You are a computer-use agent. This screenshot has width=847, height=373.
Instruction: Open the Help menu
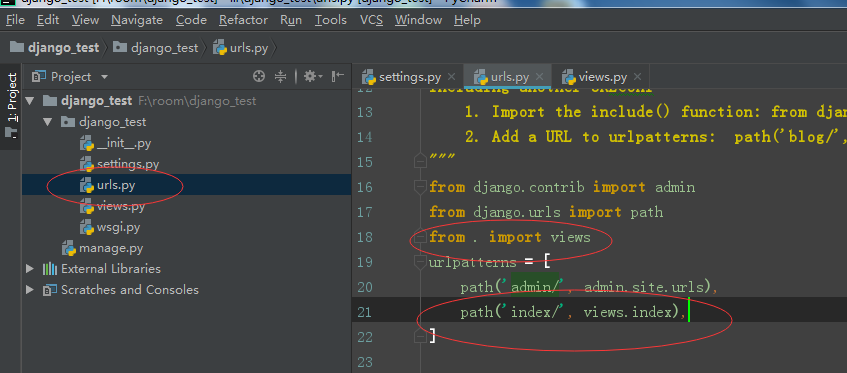(x=467, y=20)
